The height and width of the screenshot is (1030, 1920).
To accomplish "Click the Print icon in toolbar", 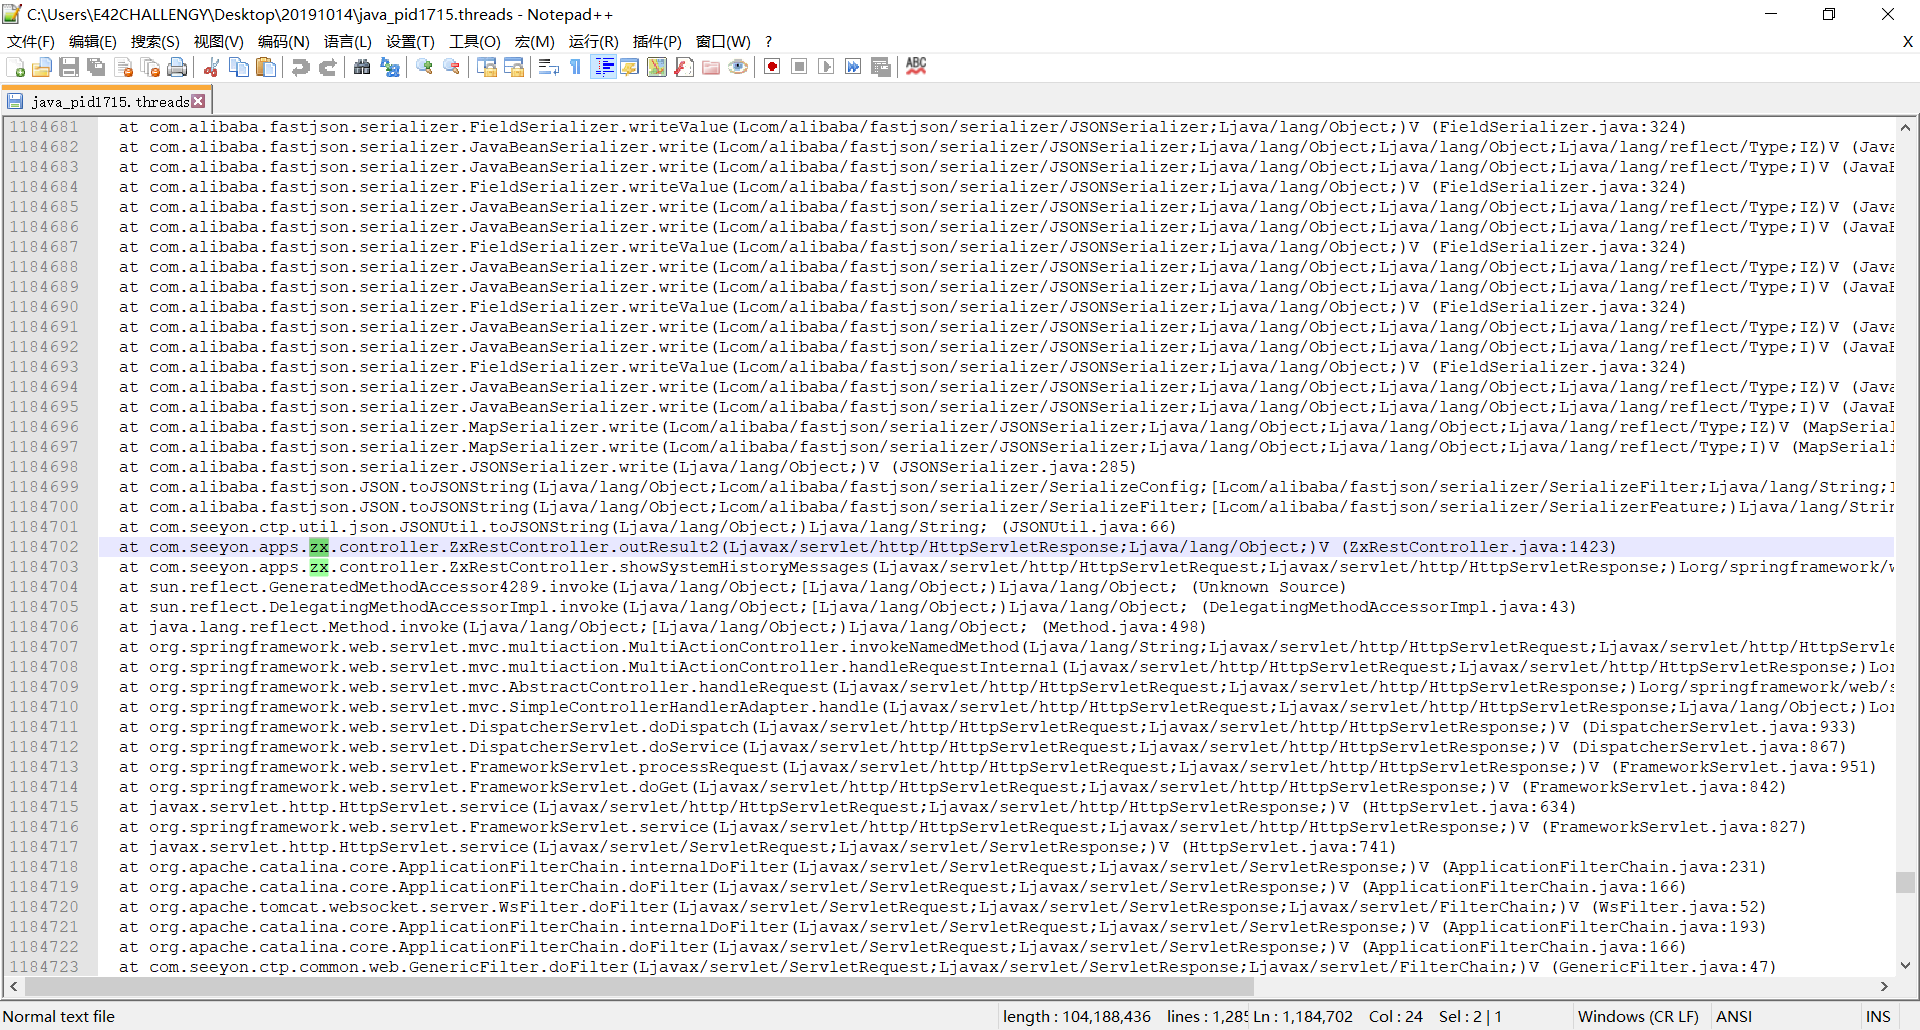I will 177,67.
